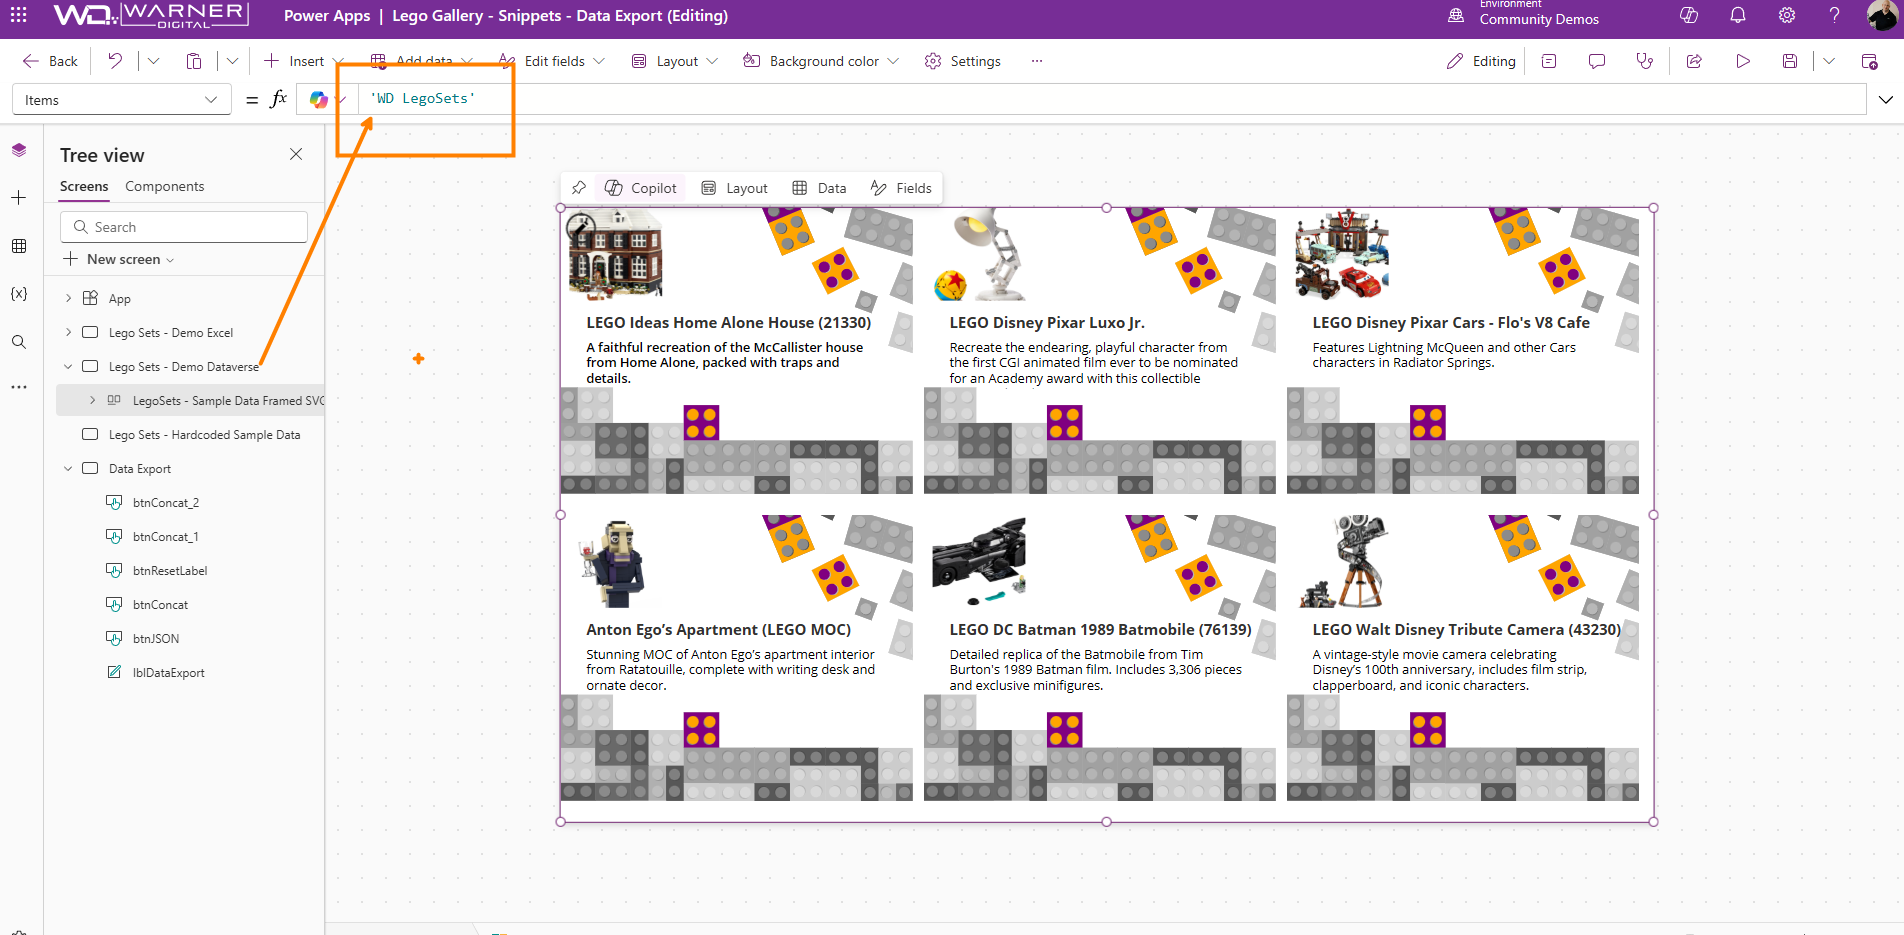
Task: Open the Tree view layers icon
Action: (x=19, y=150)
